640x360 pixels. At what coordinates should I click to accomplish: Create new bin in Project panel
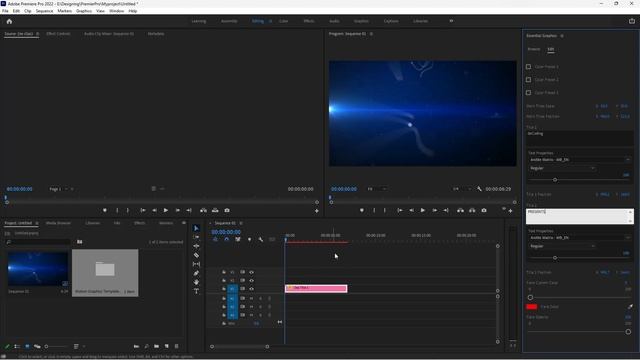click(x=157, y=346)
